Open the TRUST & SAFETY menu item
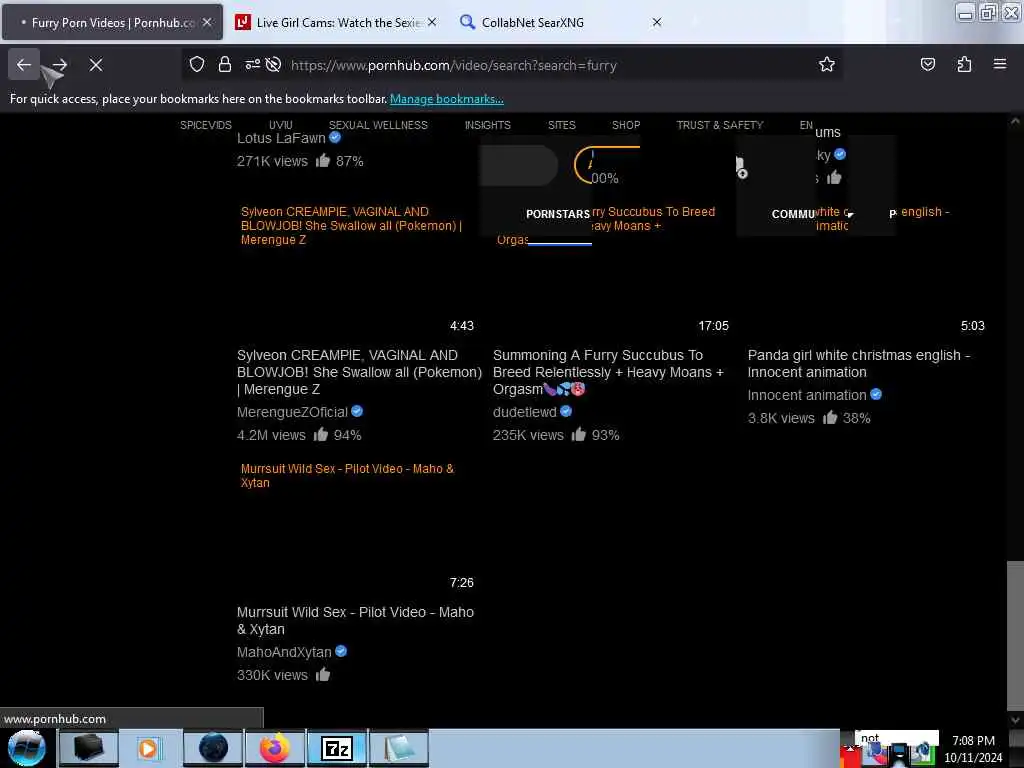This screenshot has width=1024, height=768. coord(720,125)
